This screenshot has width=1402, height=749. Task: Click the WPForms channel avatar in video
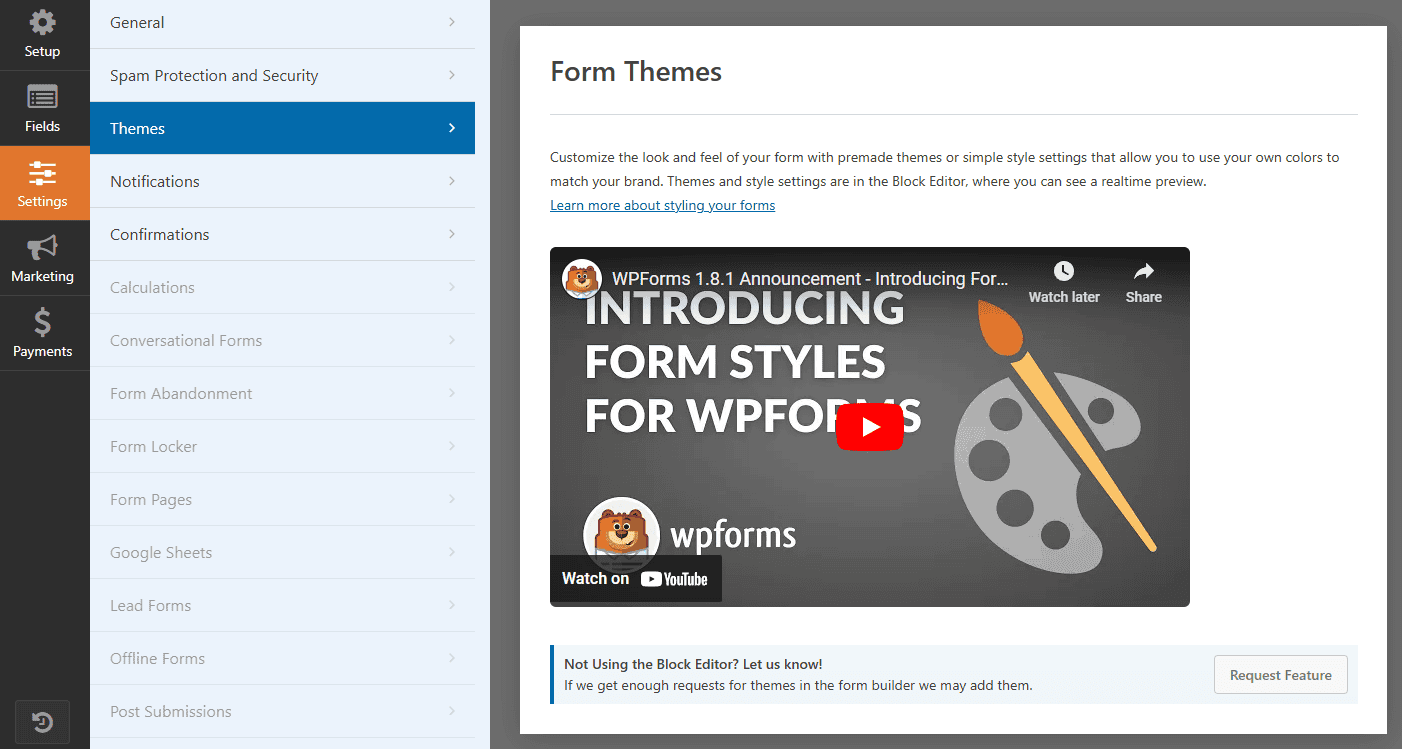click(x=582, y=279)
